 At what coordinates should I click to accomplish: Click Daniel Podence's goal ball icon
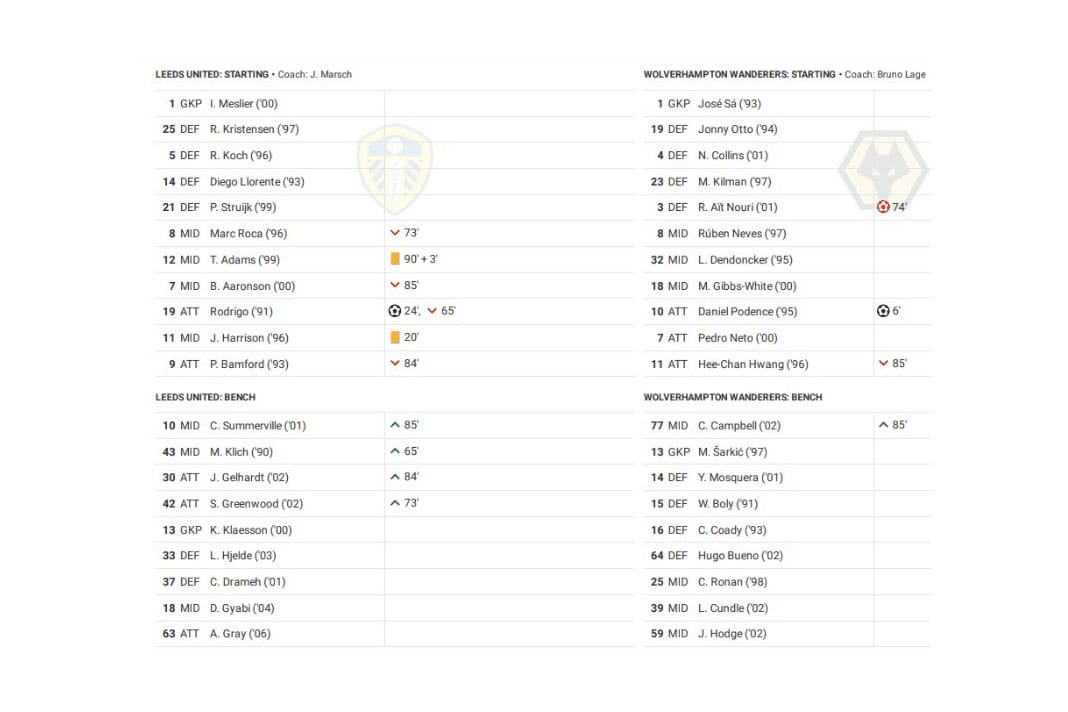[883, 311]
